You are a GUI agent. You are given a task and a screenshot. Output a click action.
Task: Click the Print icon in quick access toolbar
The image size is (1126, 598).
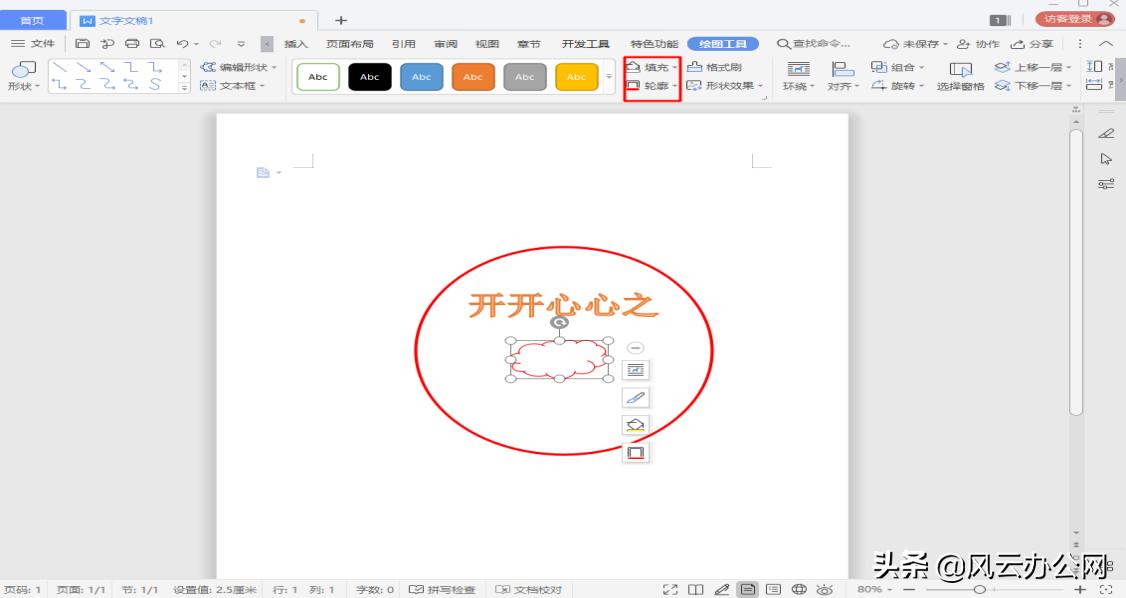[x=132, y=44]
